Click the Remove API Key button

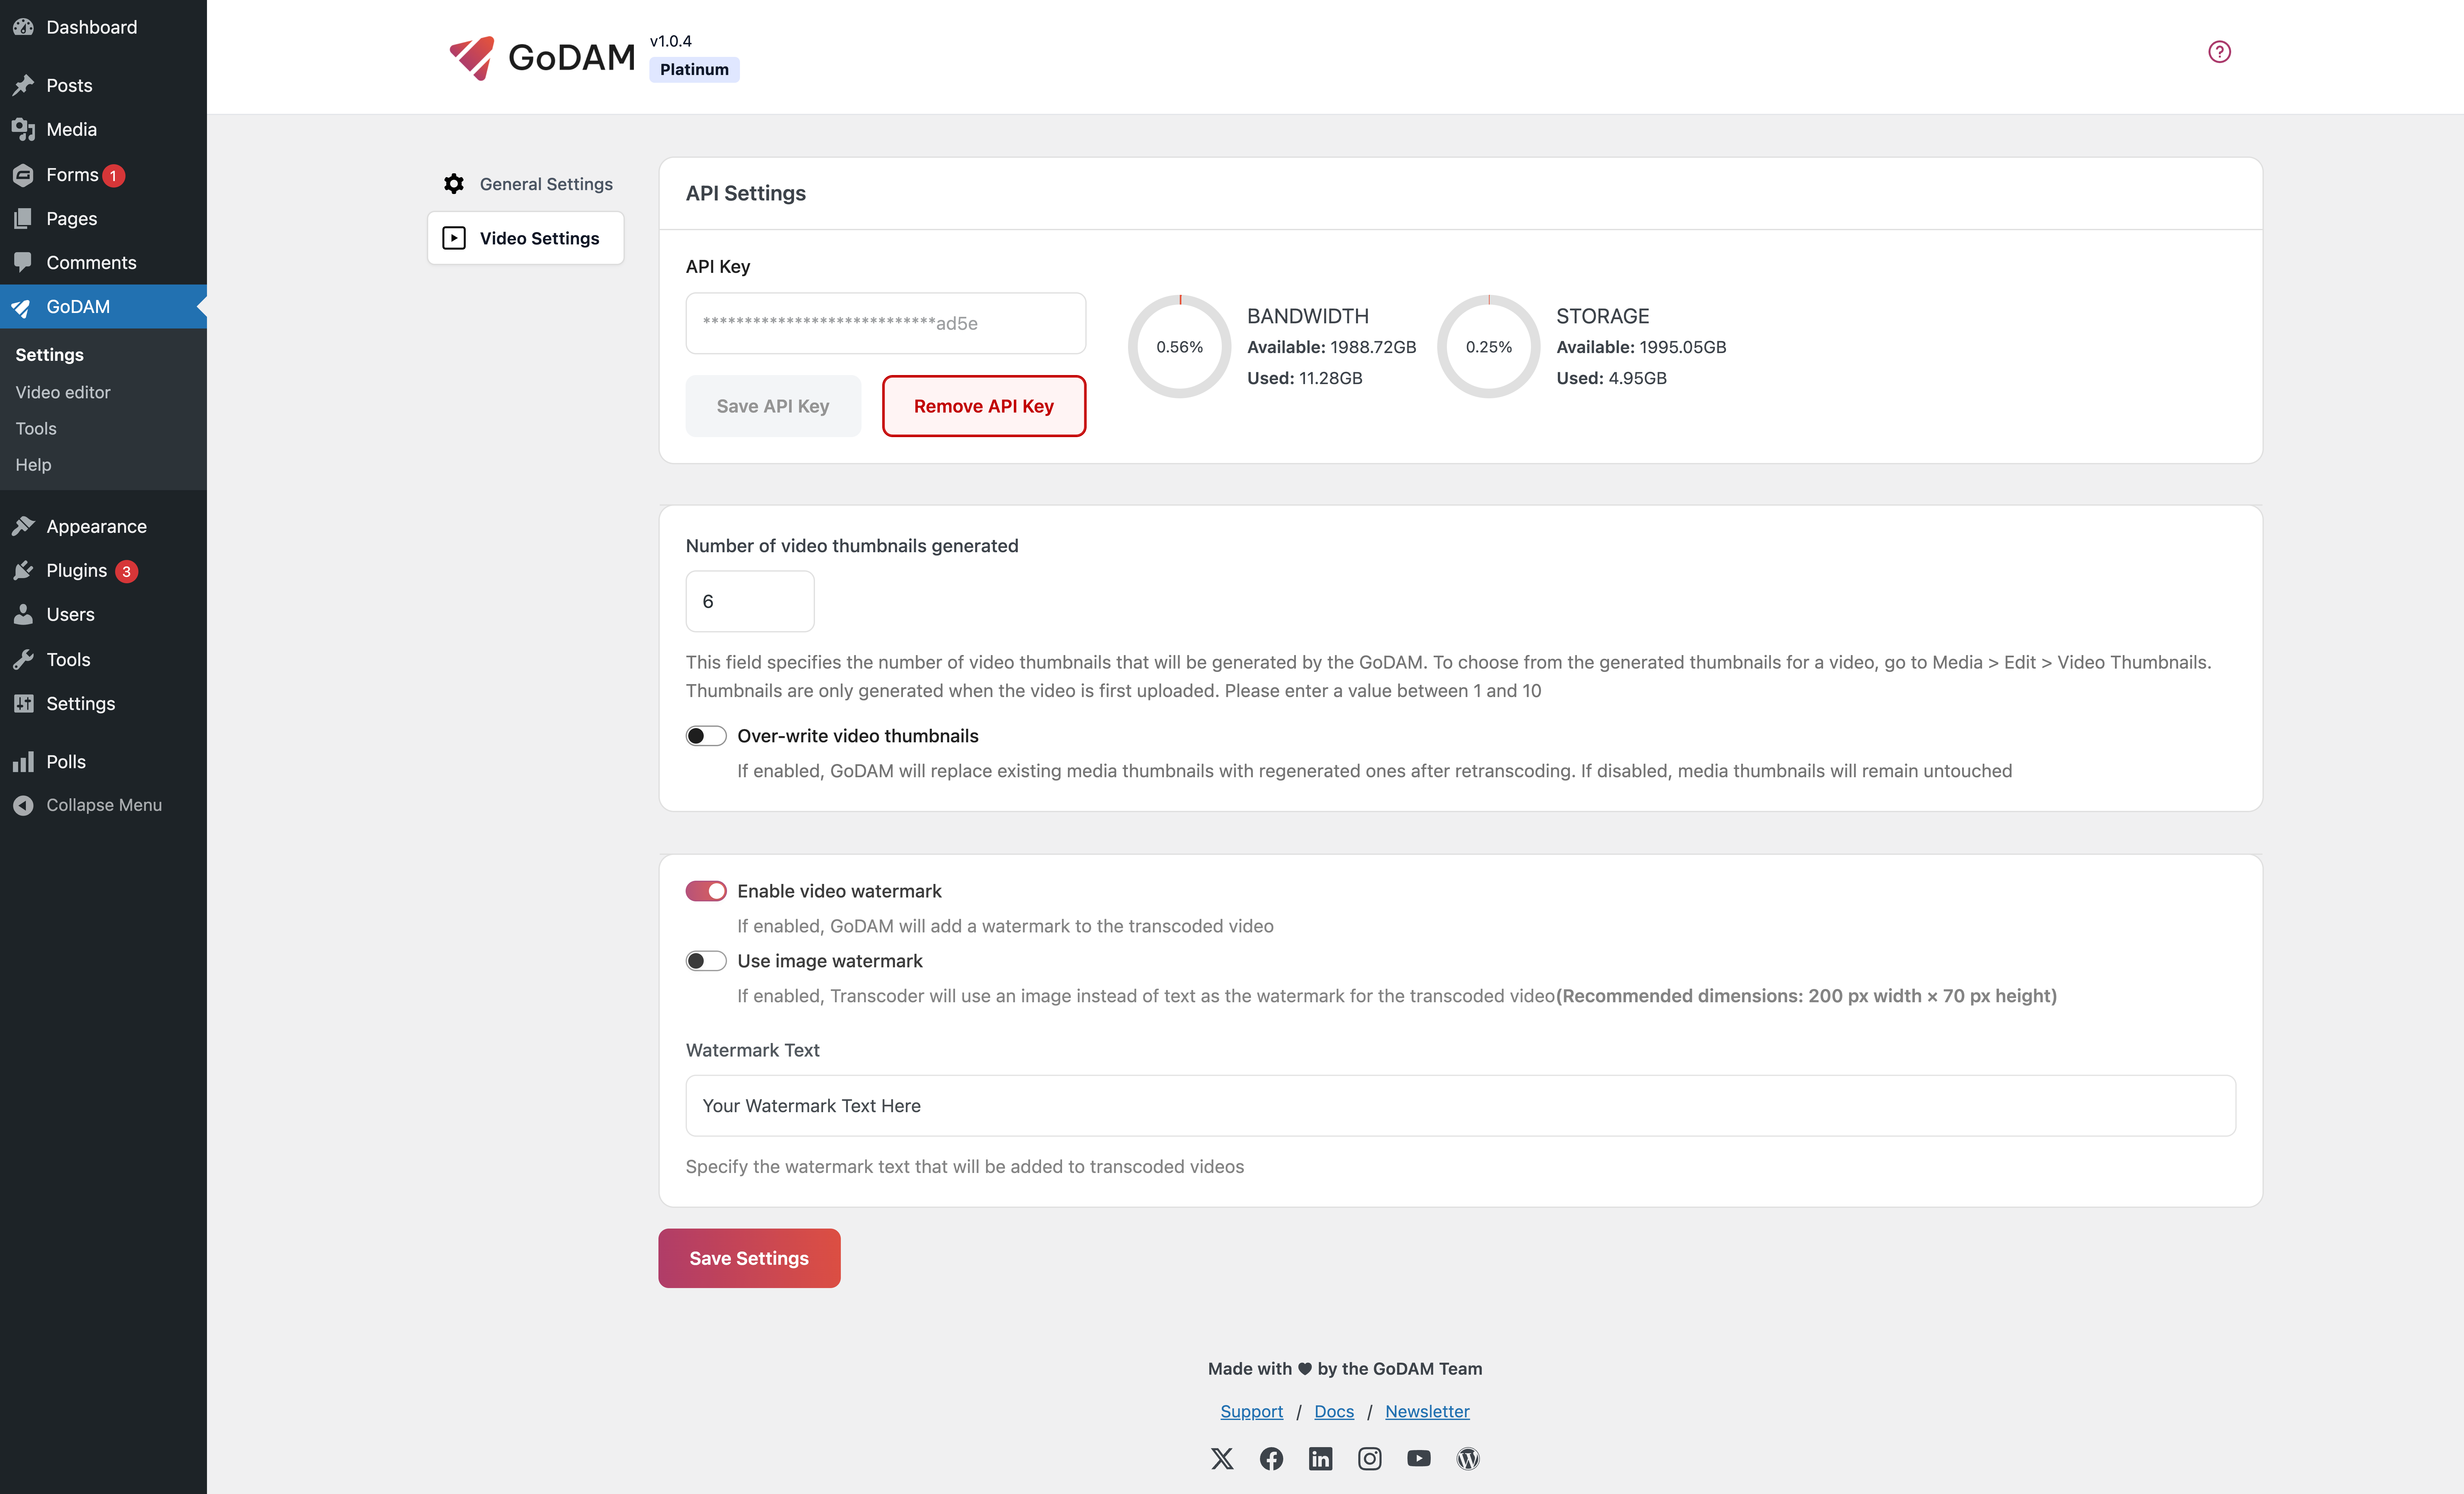[x=984, y=406]
